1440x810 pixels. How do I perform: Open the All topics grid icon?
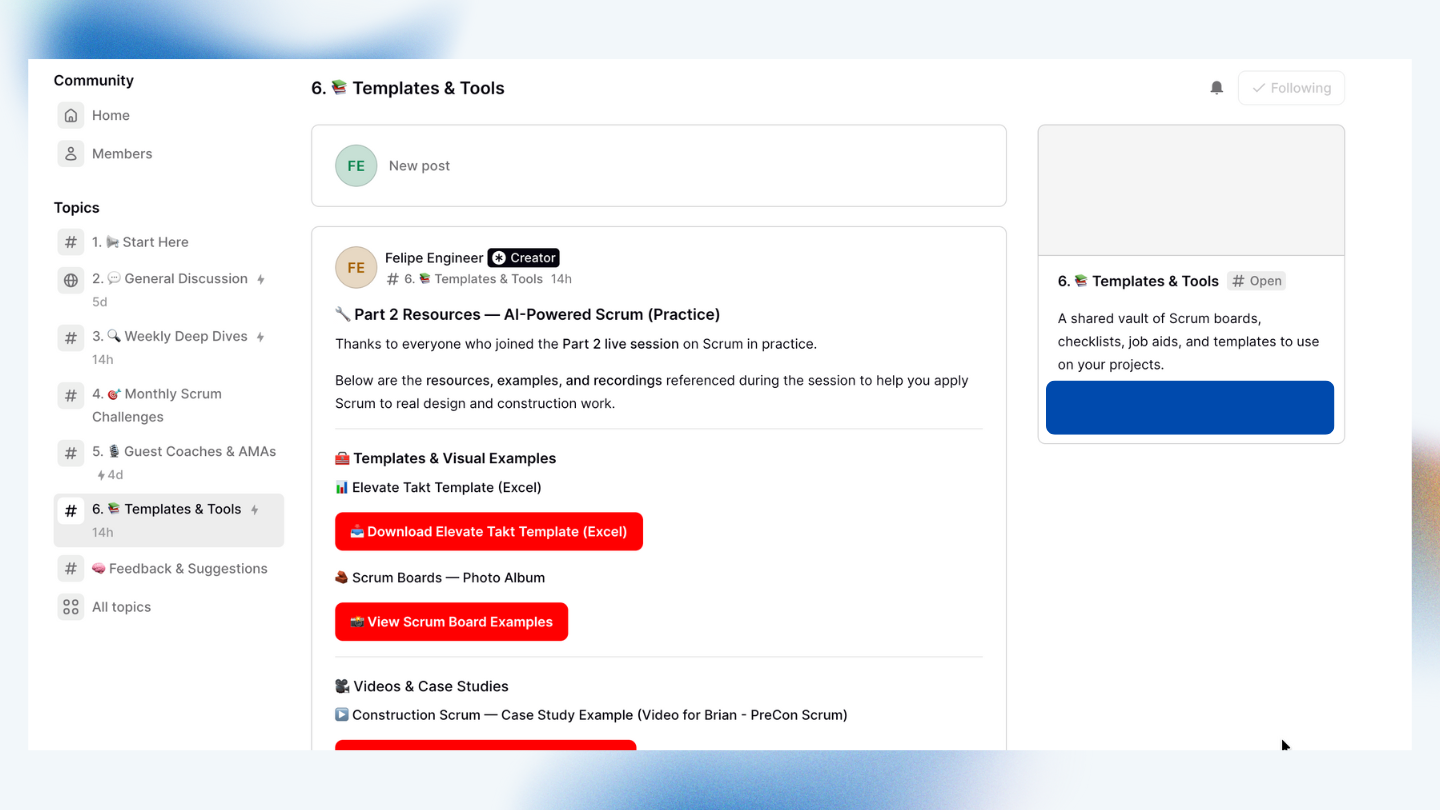(71, 607)
